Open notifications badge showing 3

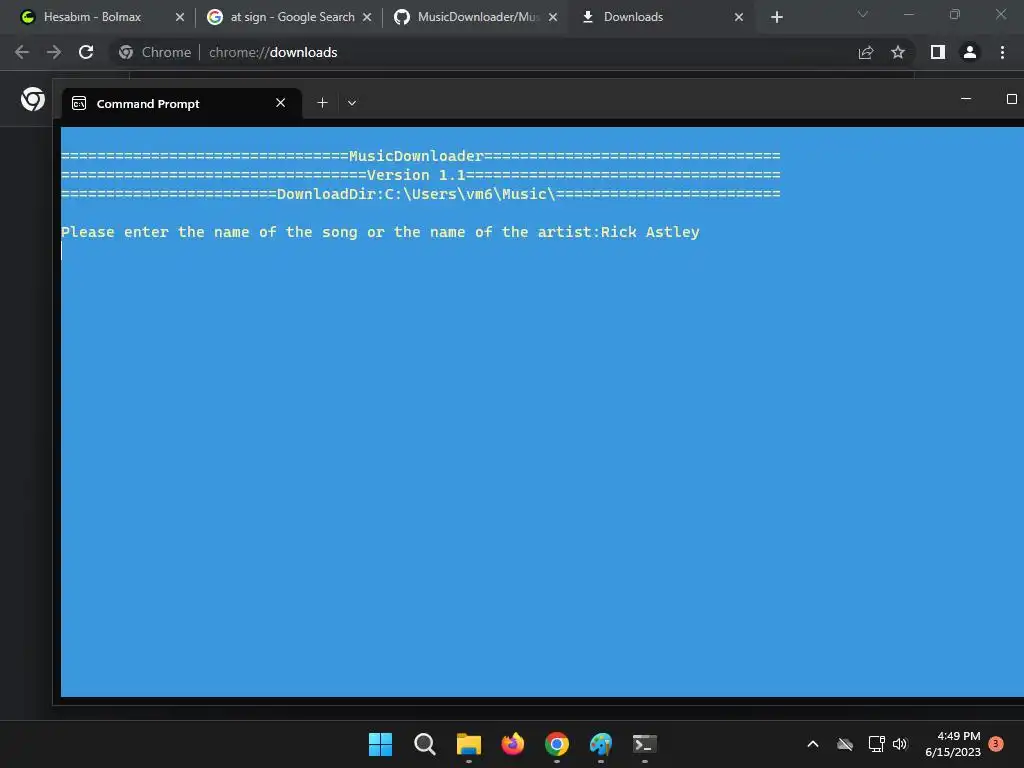click(x=996, y=743)
